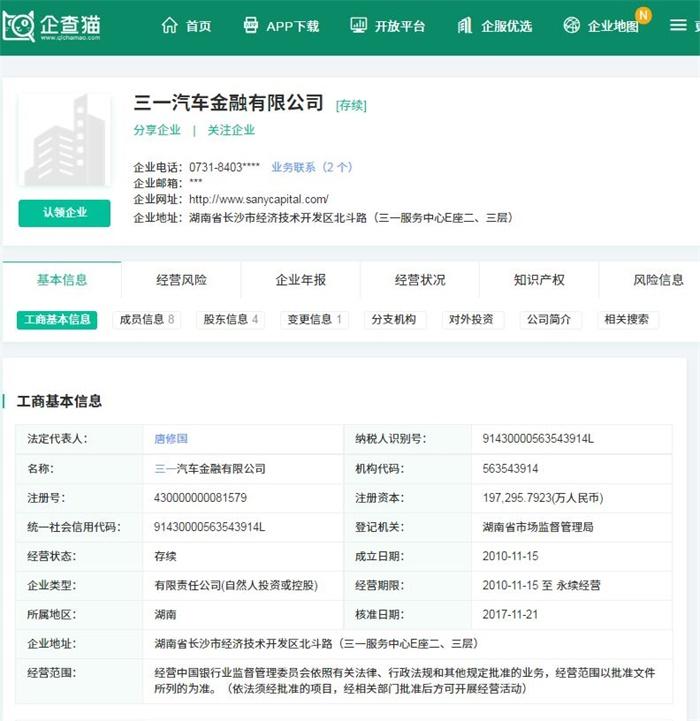Screen dimensions: 700x721
Task: Click the 分享企业 link
Action: (x=157, y=130)
